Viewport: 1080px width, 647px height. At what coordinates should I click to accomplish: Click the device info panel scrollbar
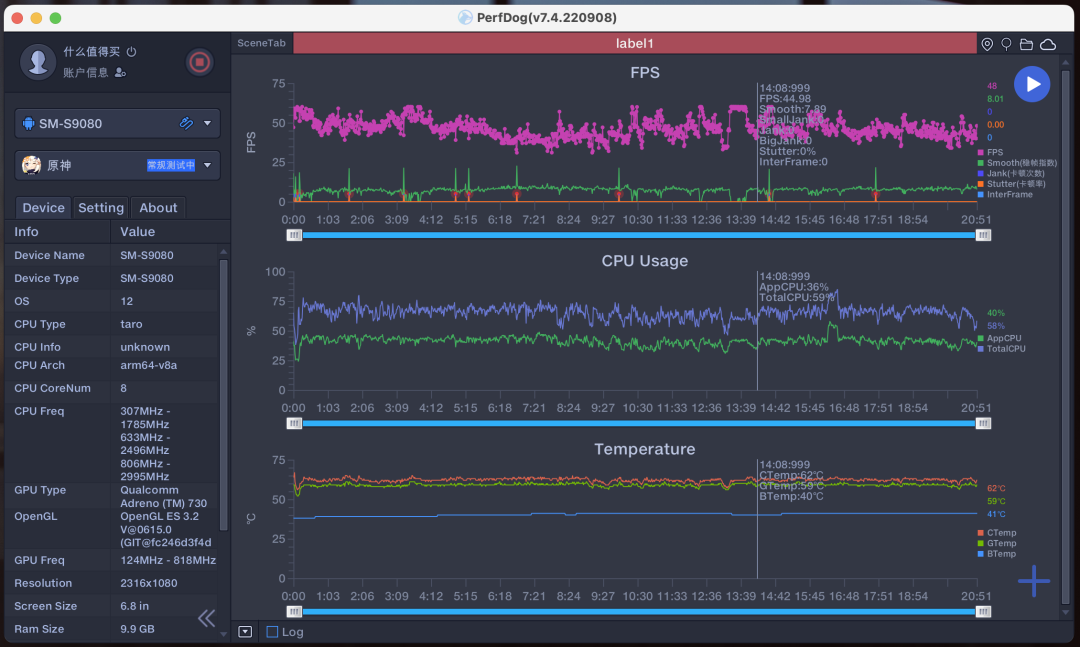coord(223,394)
